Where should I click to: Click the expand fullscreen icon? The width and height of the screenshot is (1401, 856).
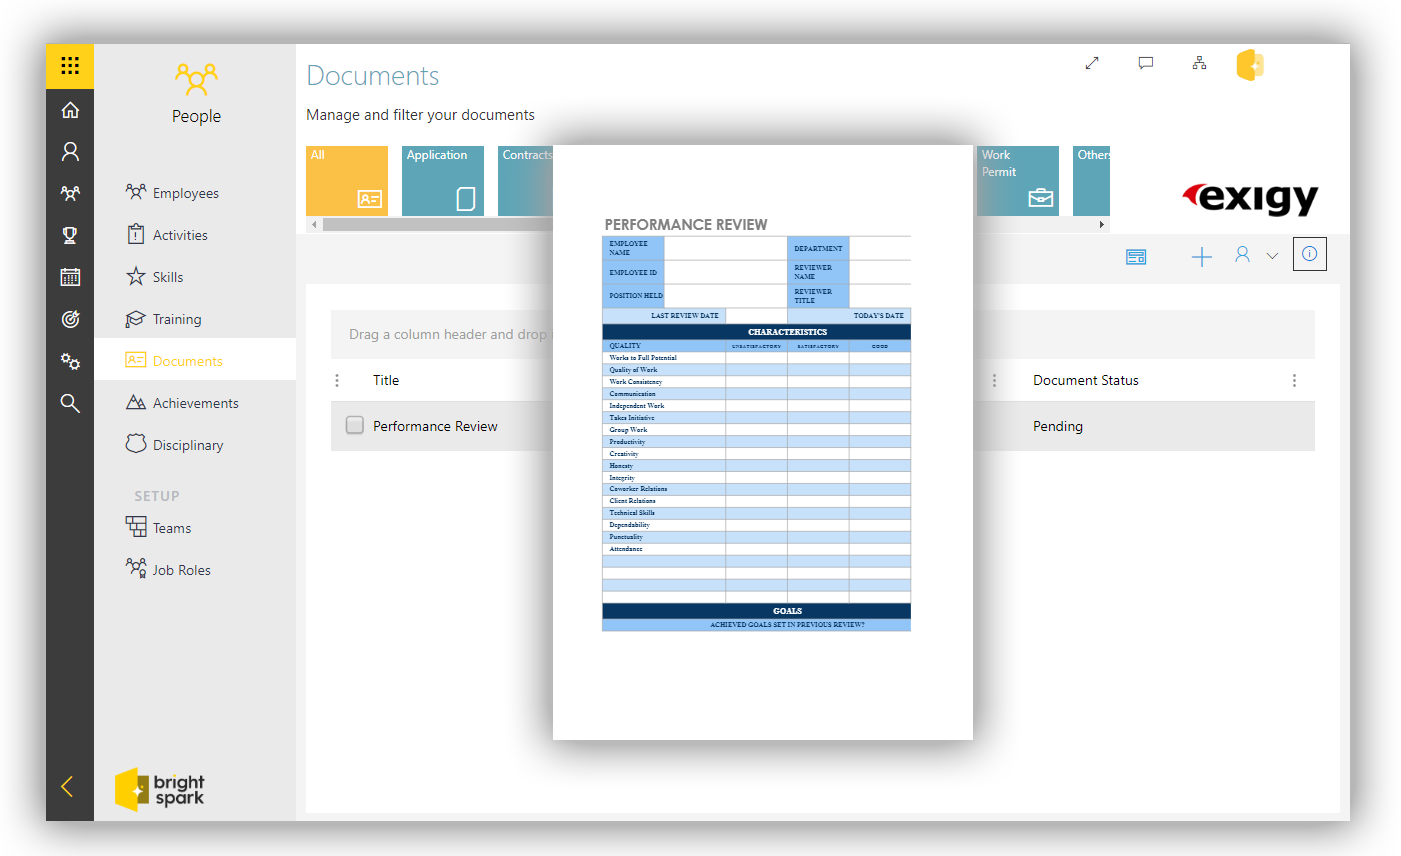1092,63
